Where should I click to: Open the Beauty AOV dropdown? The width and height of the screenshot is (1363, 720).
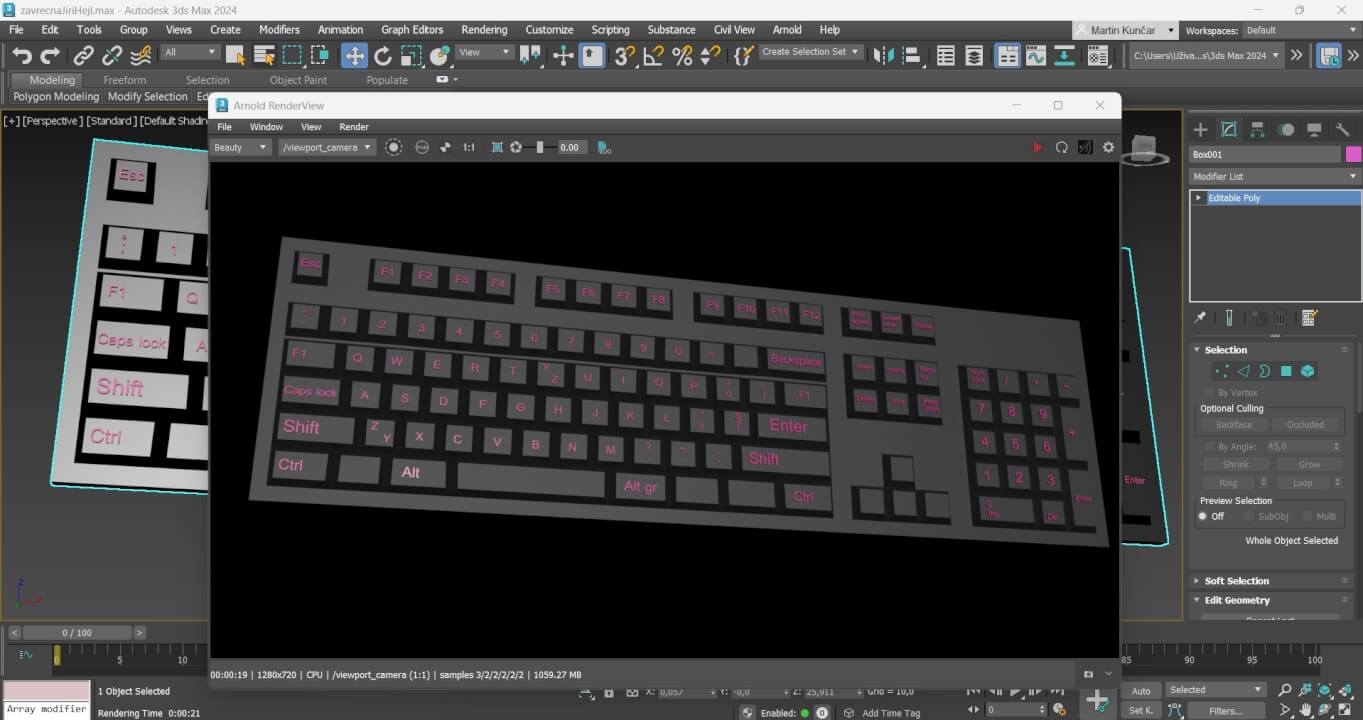(x=241, y=147)
